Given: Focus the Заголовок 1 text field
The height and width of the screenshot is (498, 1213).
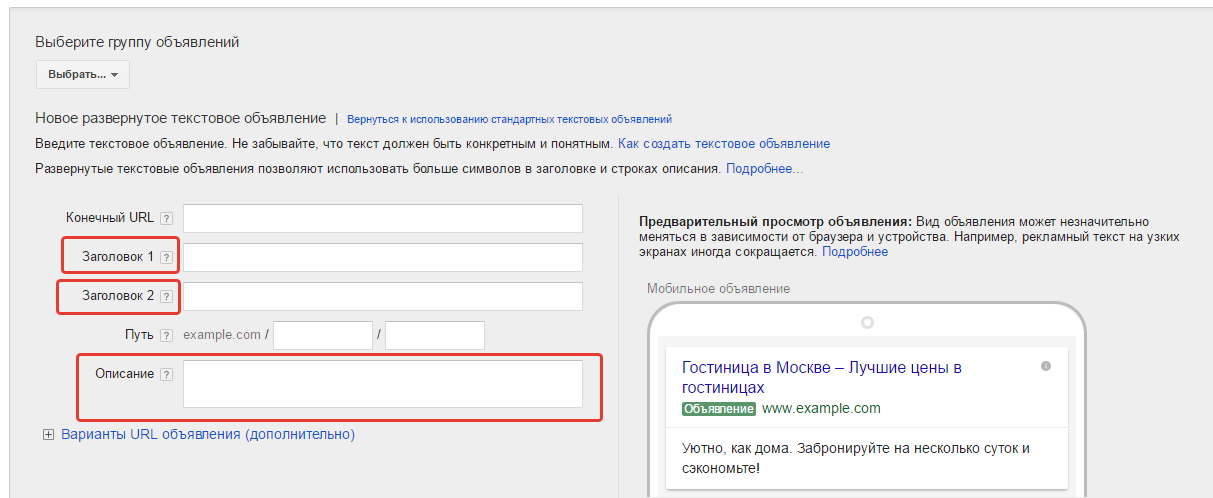Looking at the screenshot, I should click(382, 257).
